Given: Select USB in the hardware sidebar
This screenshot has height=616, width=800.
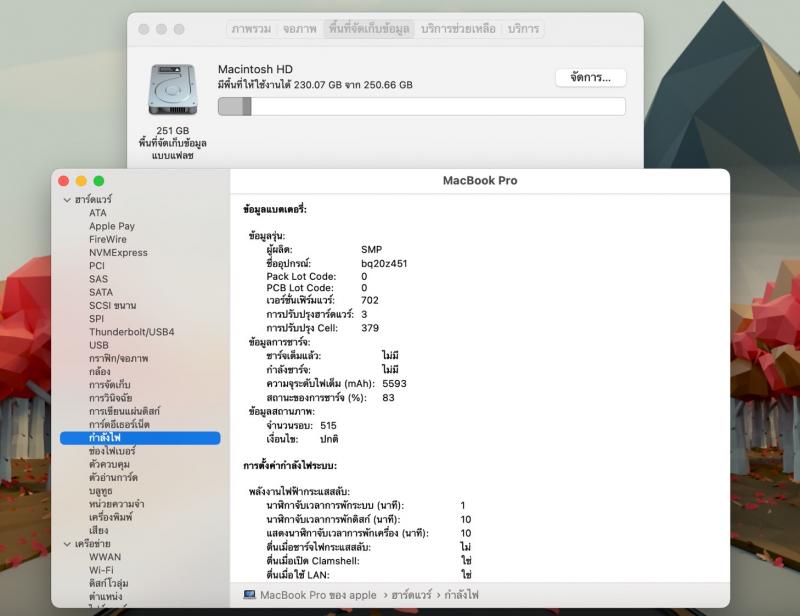Looking at the screenshot, I should point(98,345).
